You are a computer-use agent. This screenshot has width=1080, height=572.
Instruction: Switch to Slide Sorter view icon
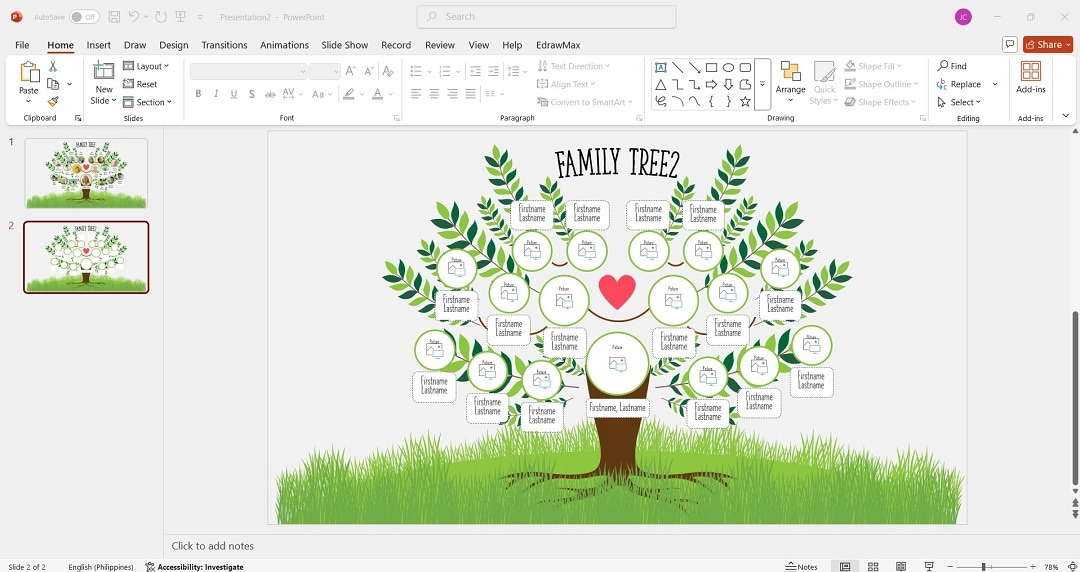point(873,566)
